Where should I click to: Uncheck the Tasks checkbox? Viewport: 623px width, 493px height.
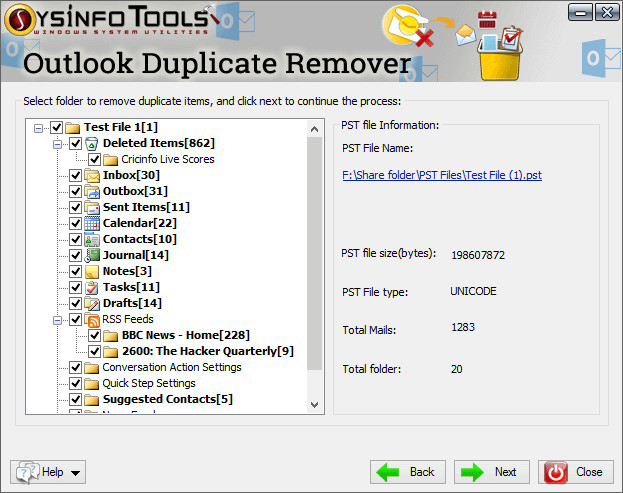(x=75, y=288)
